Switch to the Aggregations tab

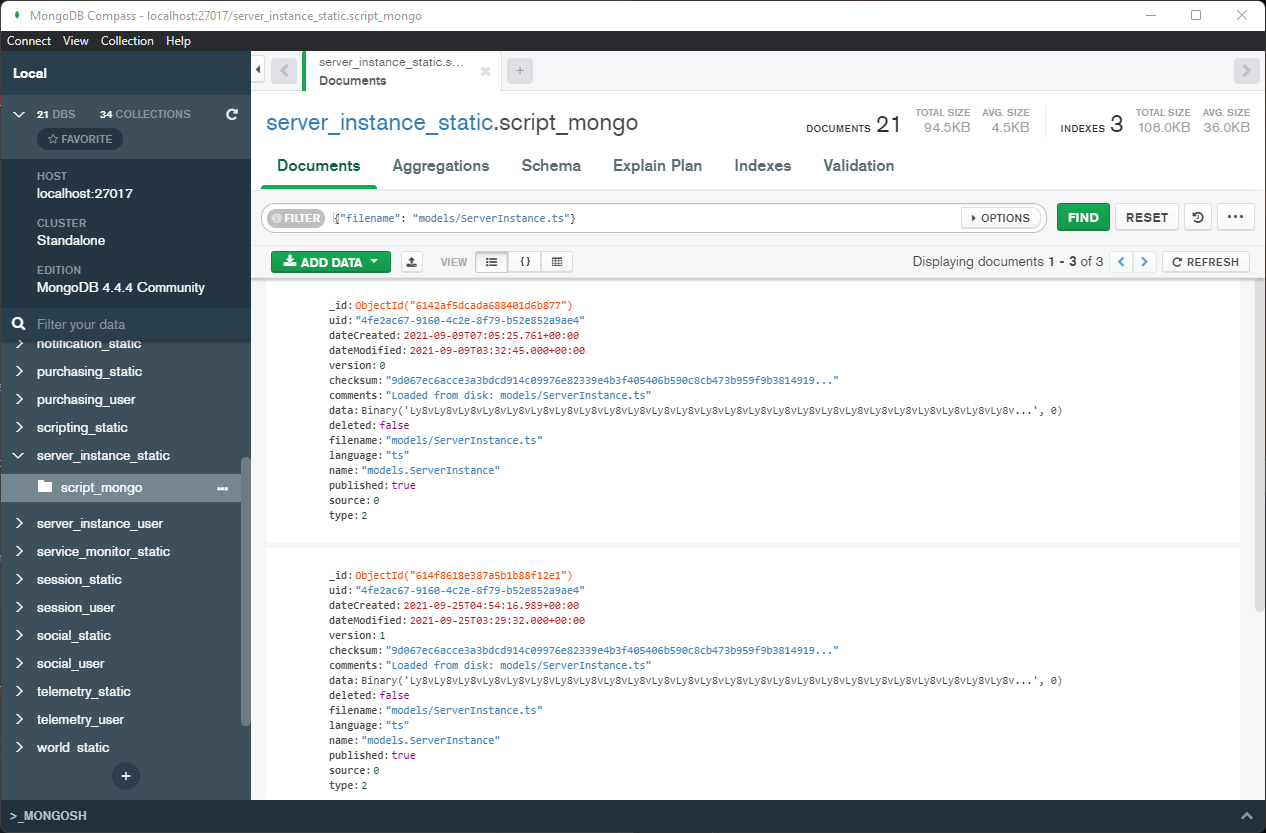(441, 166)
